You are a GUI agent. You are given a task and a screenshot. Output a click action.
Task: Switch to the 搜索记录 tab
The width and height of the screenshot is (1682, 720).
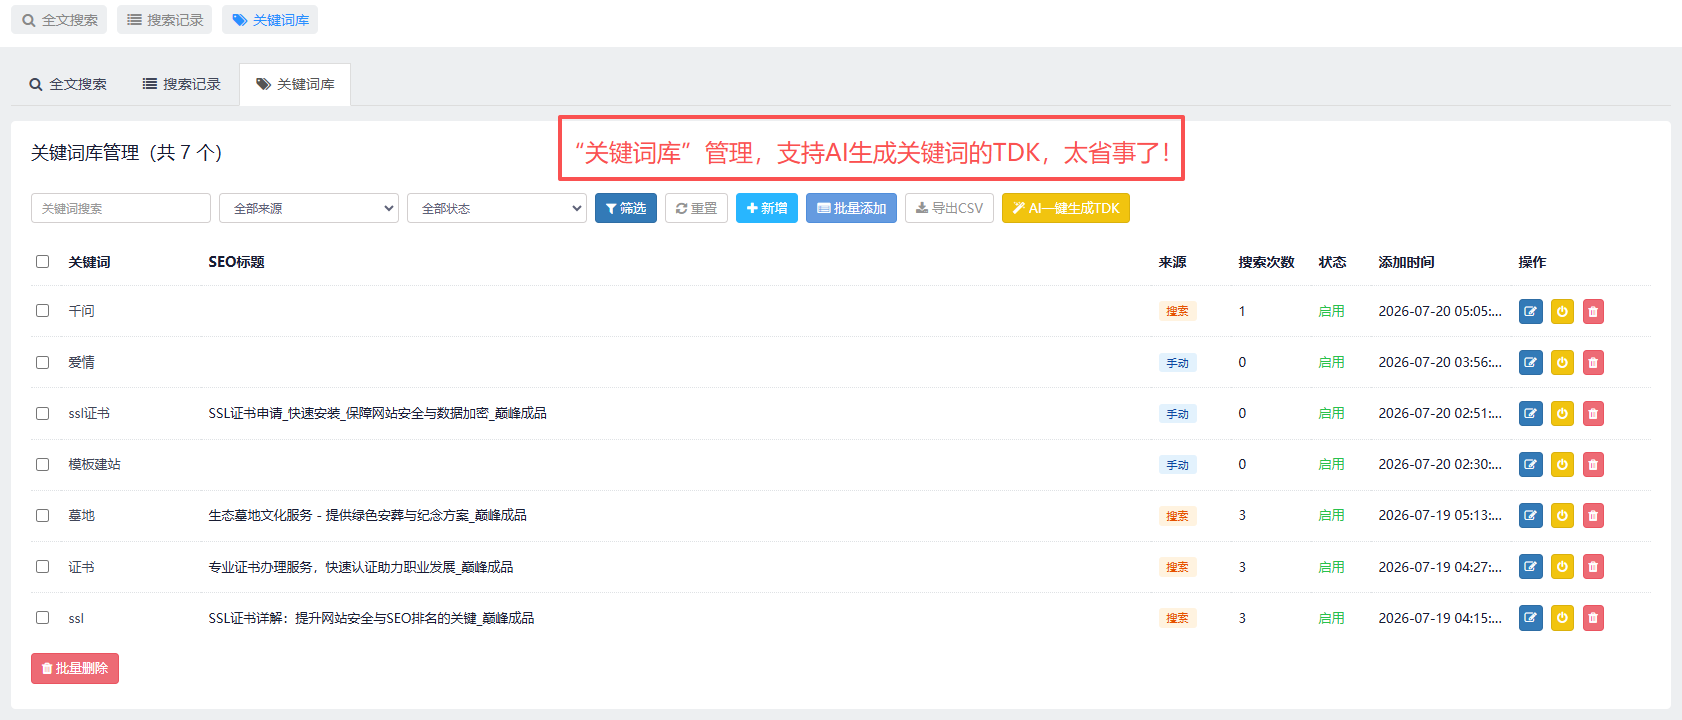point(182,84)
